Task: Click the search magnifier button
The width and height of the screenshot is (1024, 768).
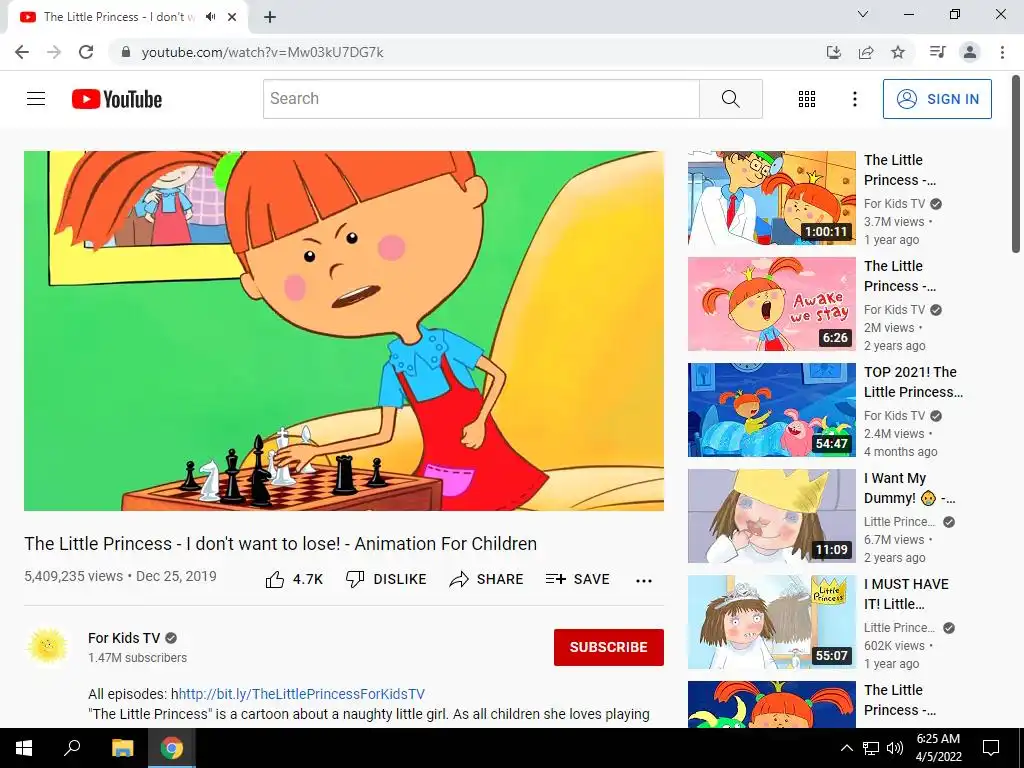Action: (x=731, y=99)
